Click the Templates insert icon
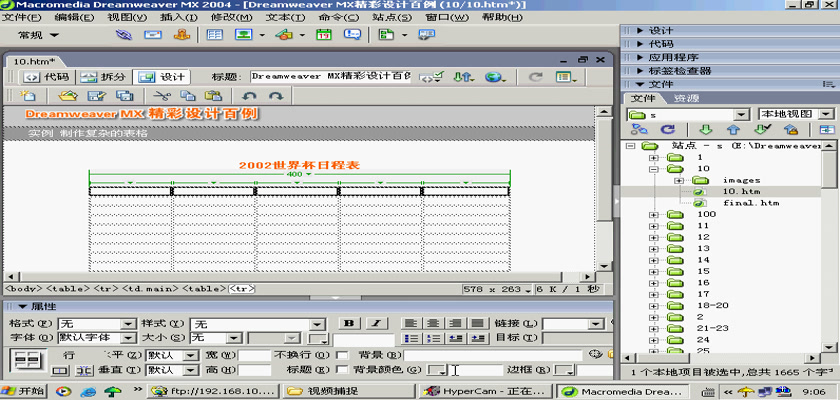The width and height of the screenshot is (840, 400). (x=386, y=35)
